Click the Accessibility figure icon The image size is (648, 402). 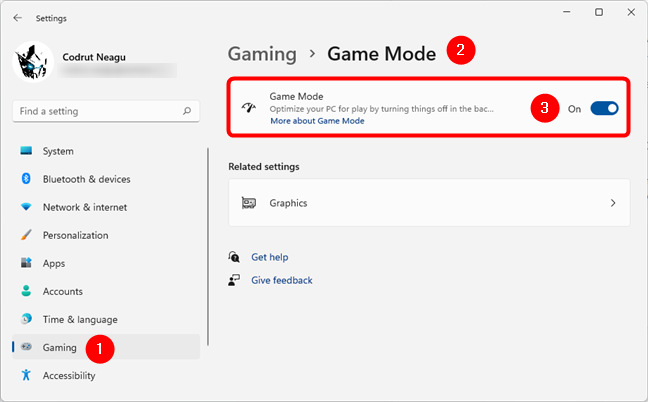click(x=26, y=375)
